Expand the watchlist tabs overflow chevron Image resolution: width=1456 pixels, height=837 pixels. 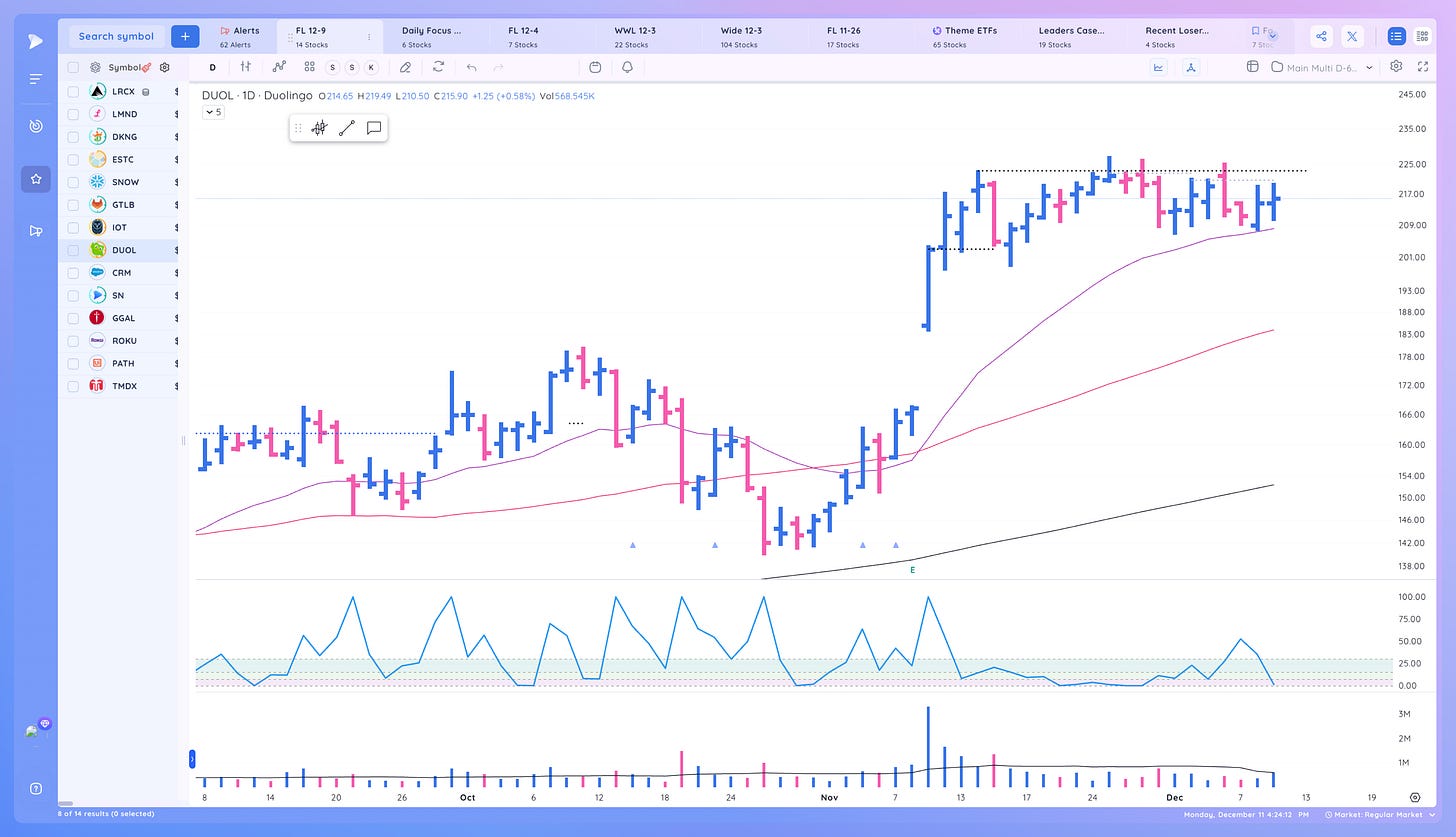pos(1272,34)
